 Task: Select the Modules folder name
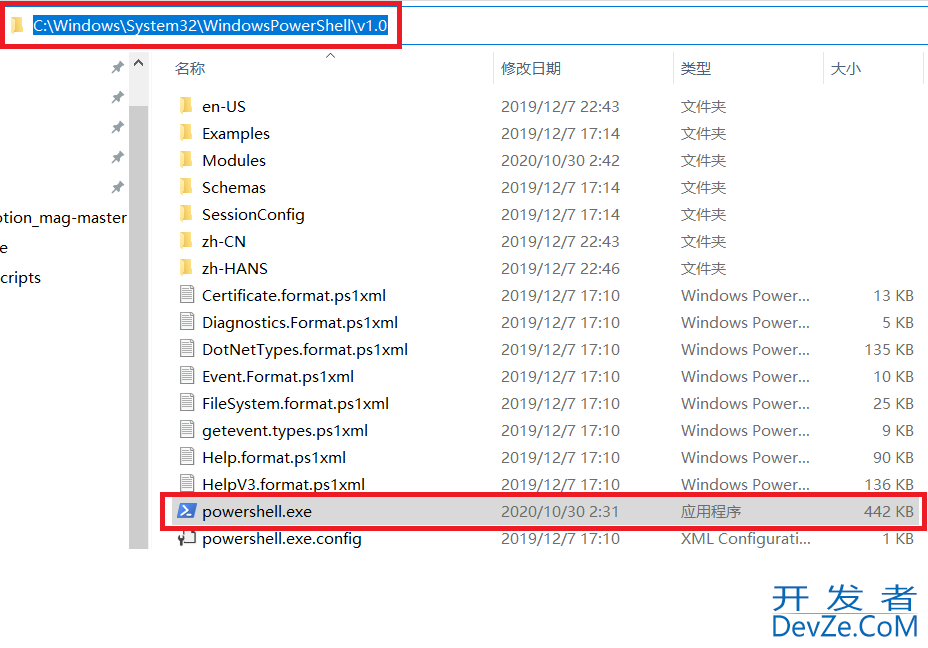(x=234, y=160)
